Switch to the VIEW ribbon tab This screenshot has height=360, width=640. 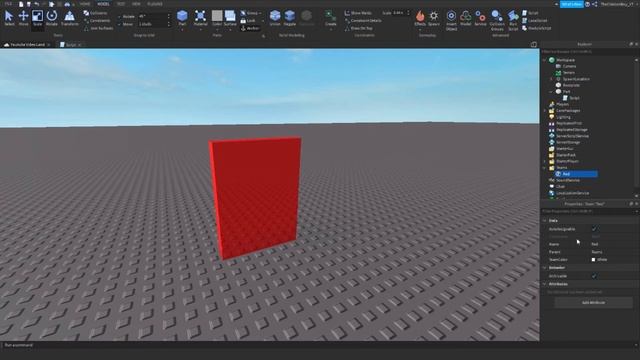(136, 4)
